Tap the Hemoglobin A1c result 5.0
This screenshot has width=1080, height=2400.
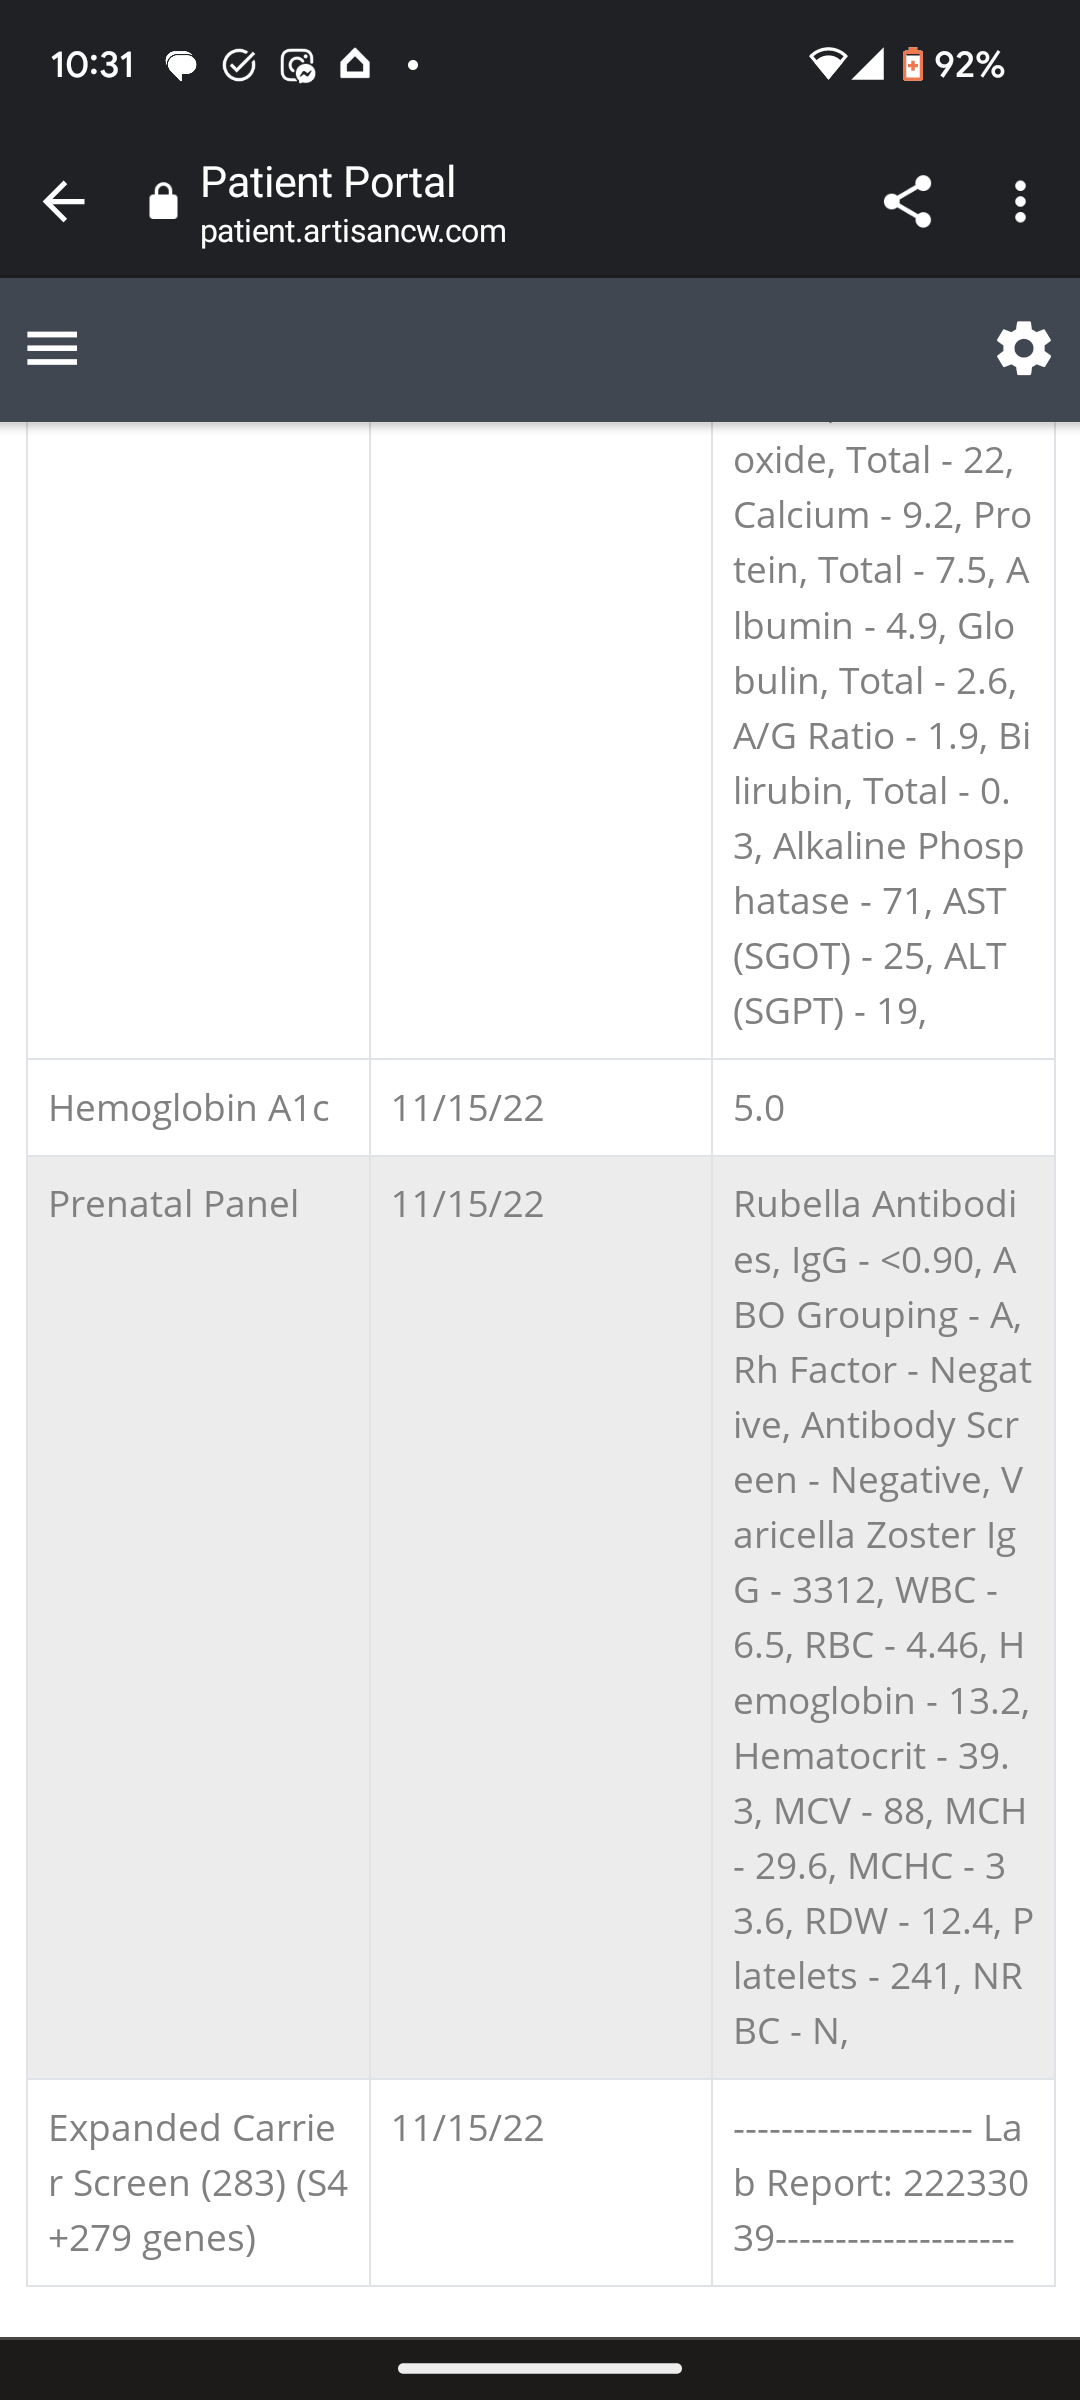759,1108
